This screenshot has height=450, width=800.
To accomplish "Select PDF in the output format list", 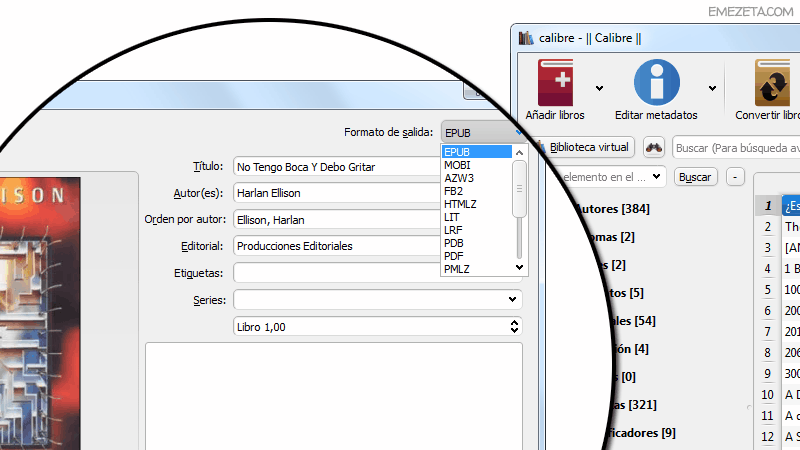I will click(x=477, y=256).
